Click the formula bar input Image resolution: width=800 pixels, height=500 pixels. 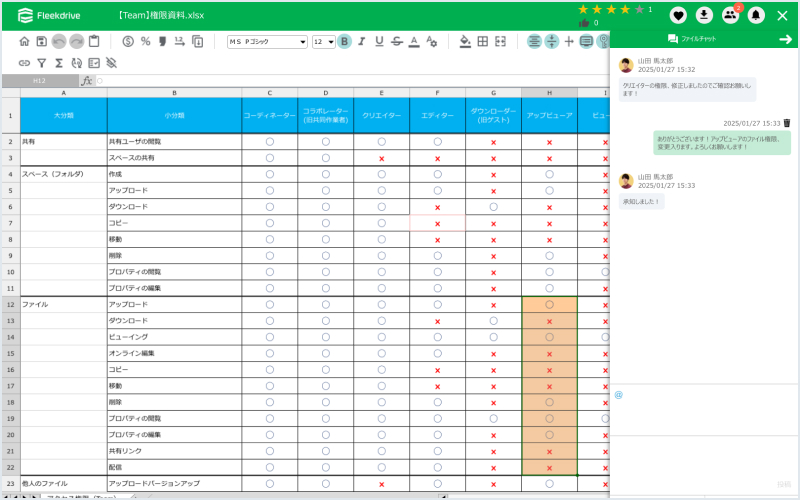click(352, 81)
